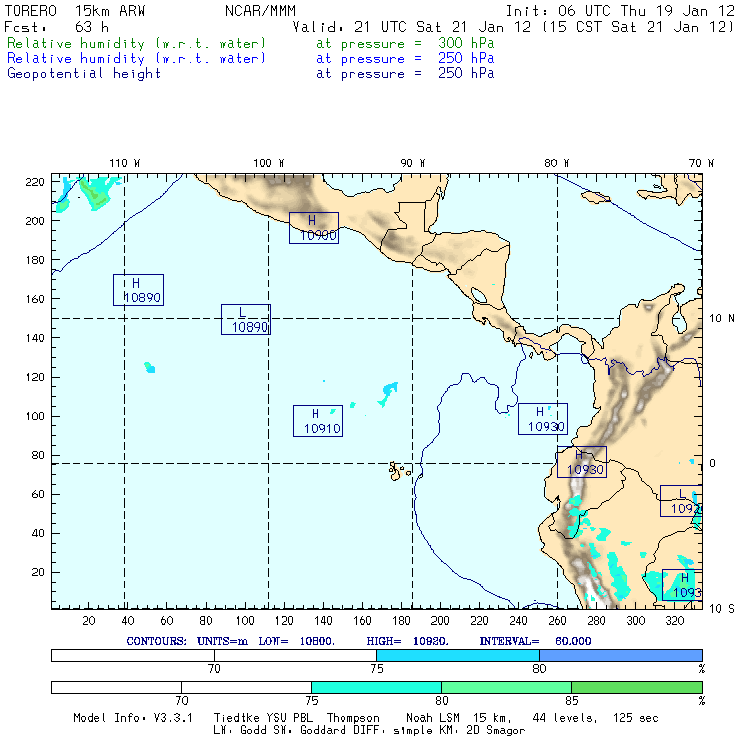The image size is (740, 740).
Task: Click turquoise 75-80% swatch in lower colorbar
Action: click(x=377, y=687)
